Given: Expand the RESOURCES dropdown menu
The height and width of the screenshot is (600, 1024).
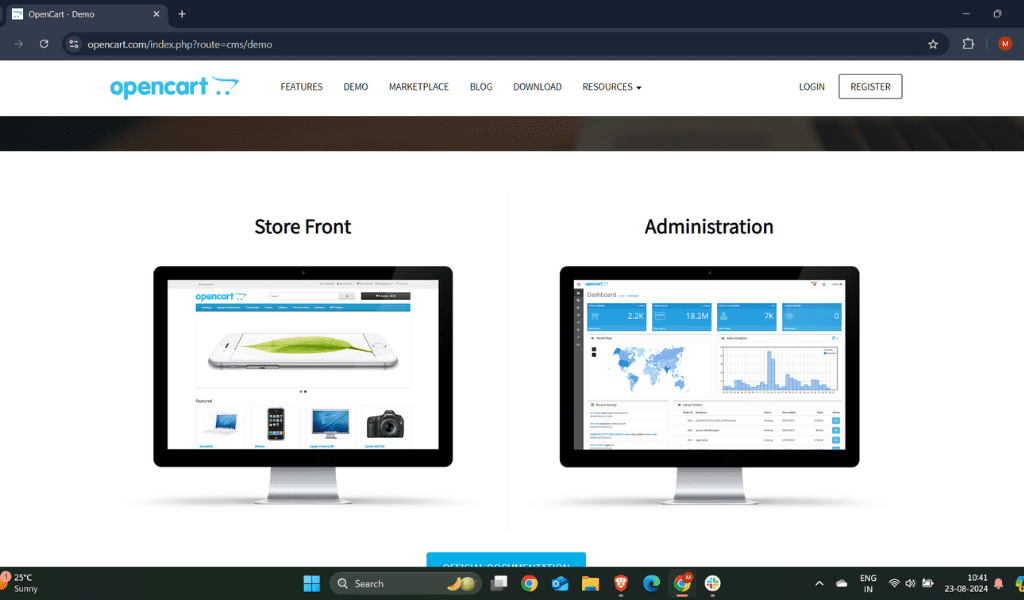Looking at the screenshot, I should coord(611,87).
